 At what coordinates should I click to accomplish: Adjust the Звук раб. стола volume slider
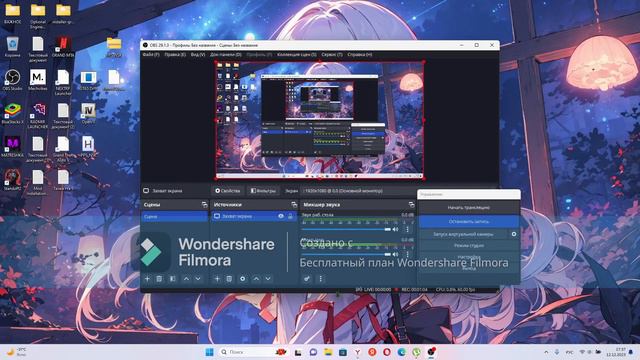coord(346,229)
